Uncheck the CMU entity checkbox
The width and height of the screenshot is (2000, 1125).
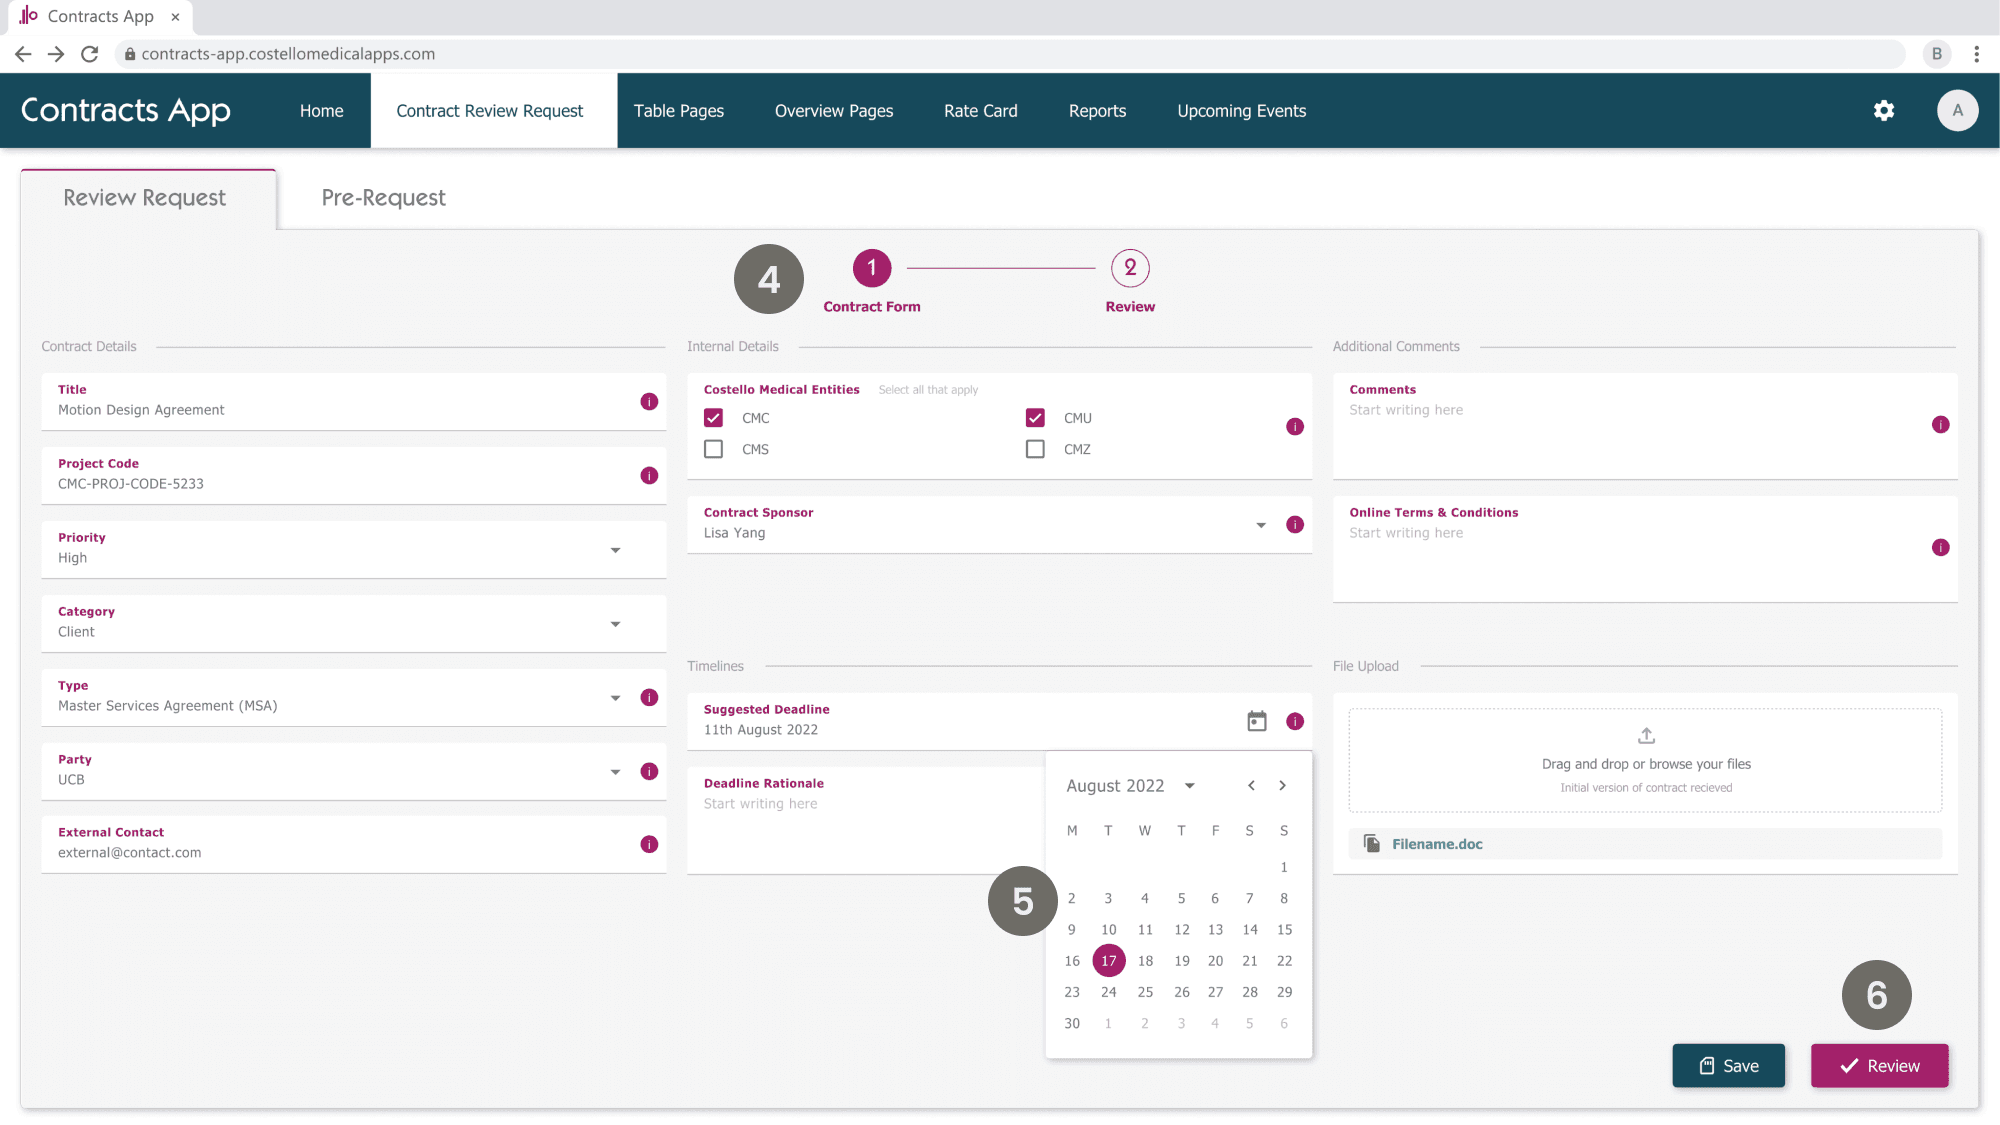[1035, 417]
